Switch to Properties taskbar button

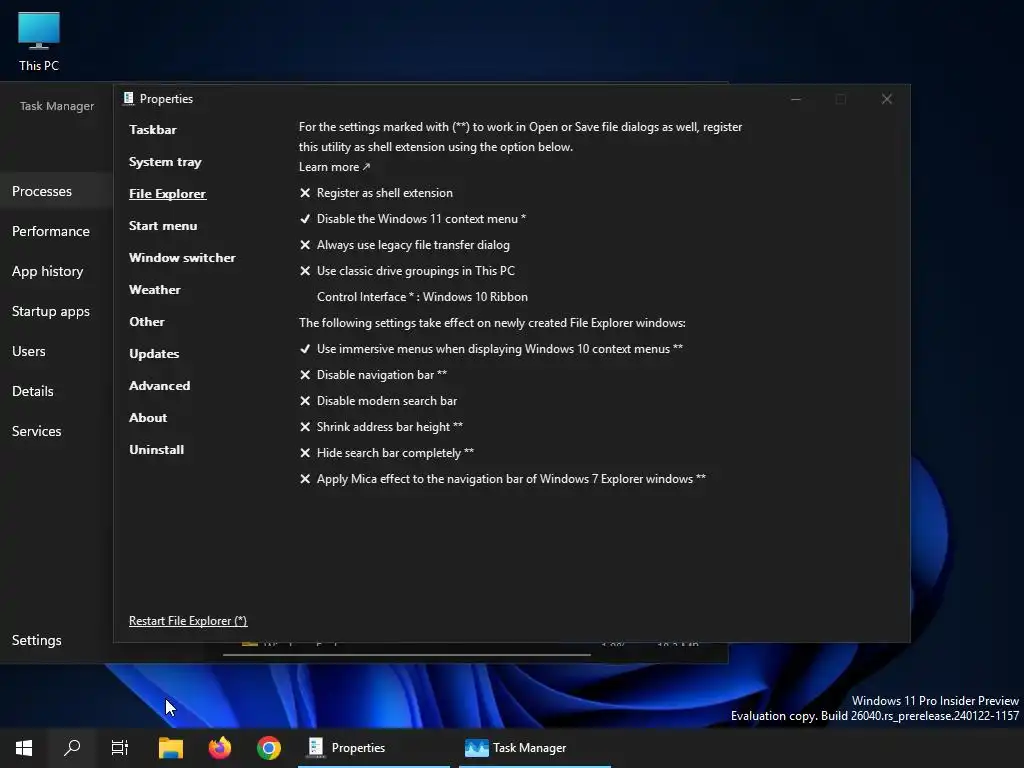click(374, 748)
